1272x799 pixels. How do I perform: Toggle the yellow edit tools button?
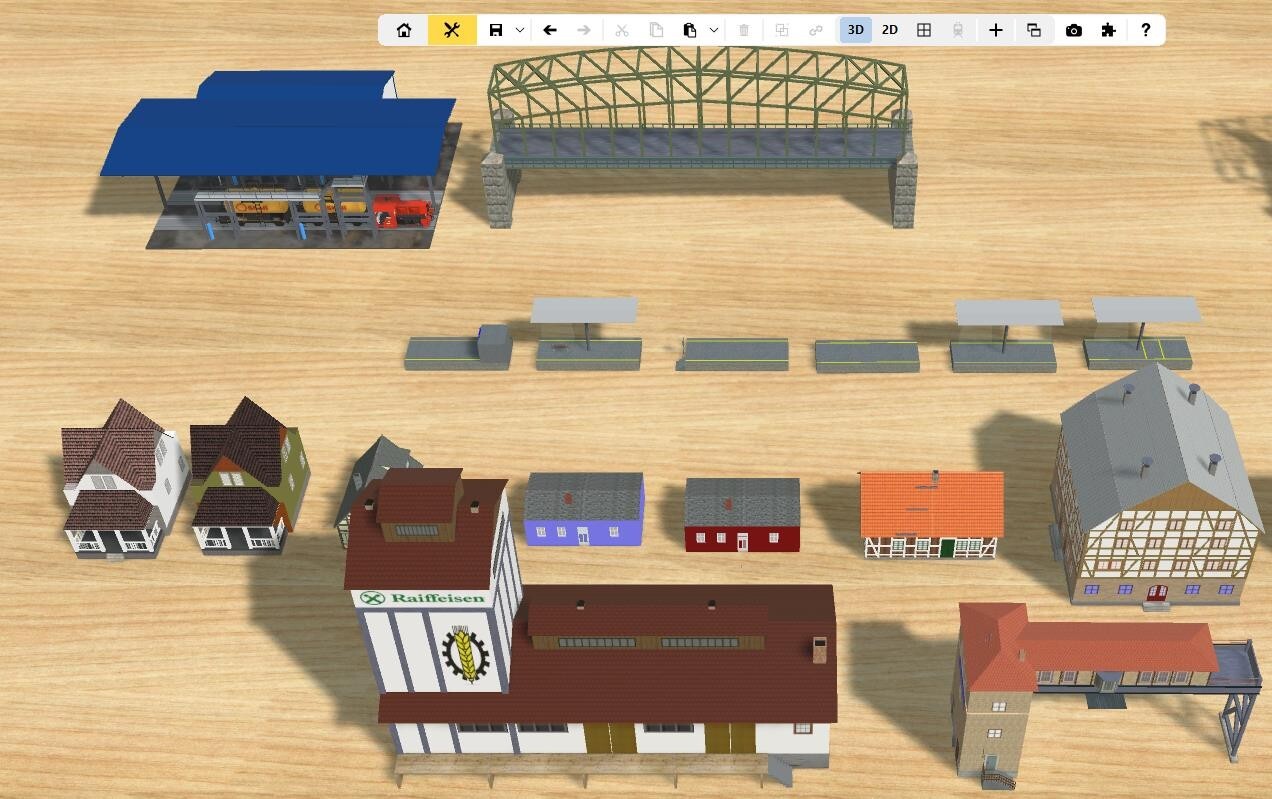tap(452, 30)
